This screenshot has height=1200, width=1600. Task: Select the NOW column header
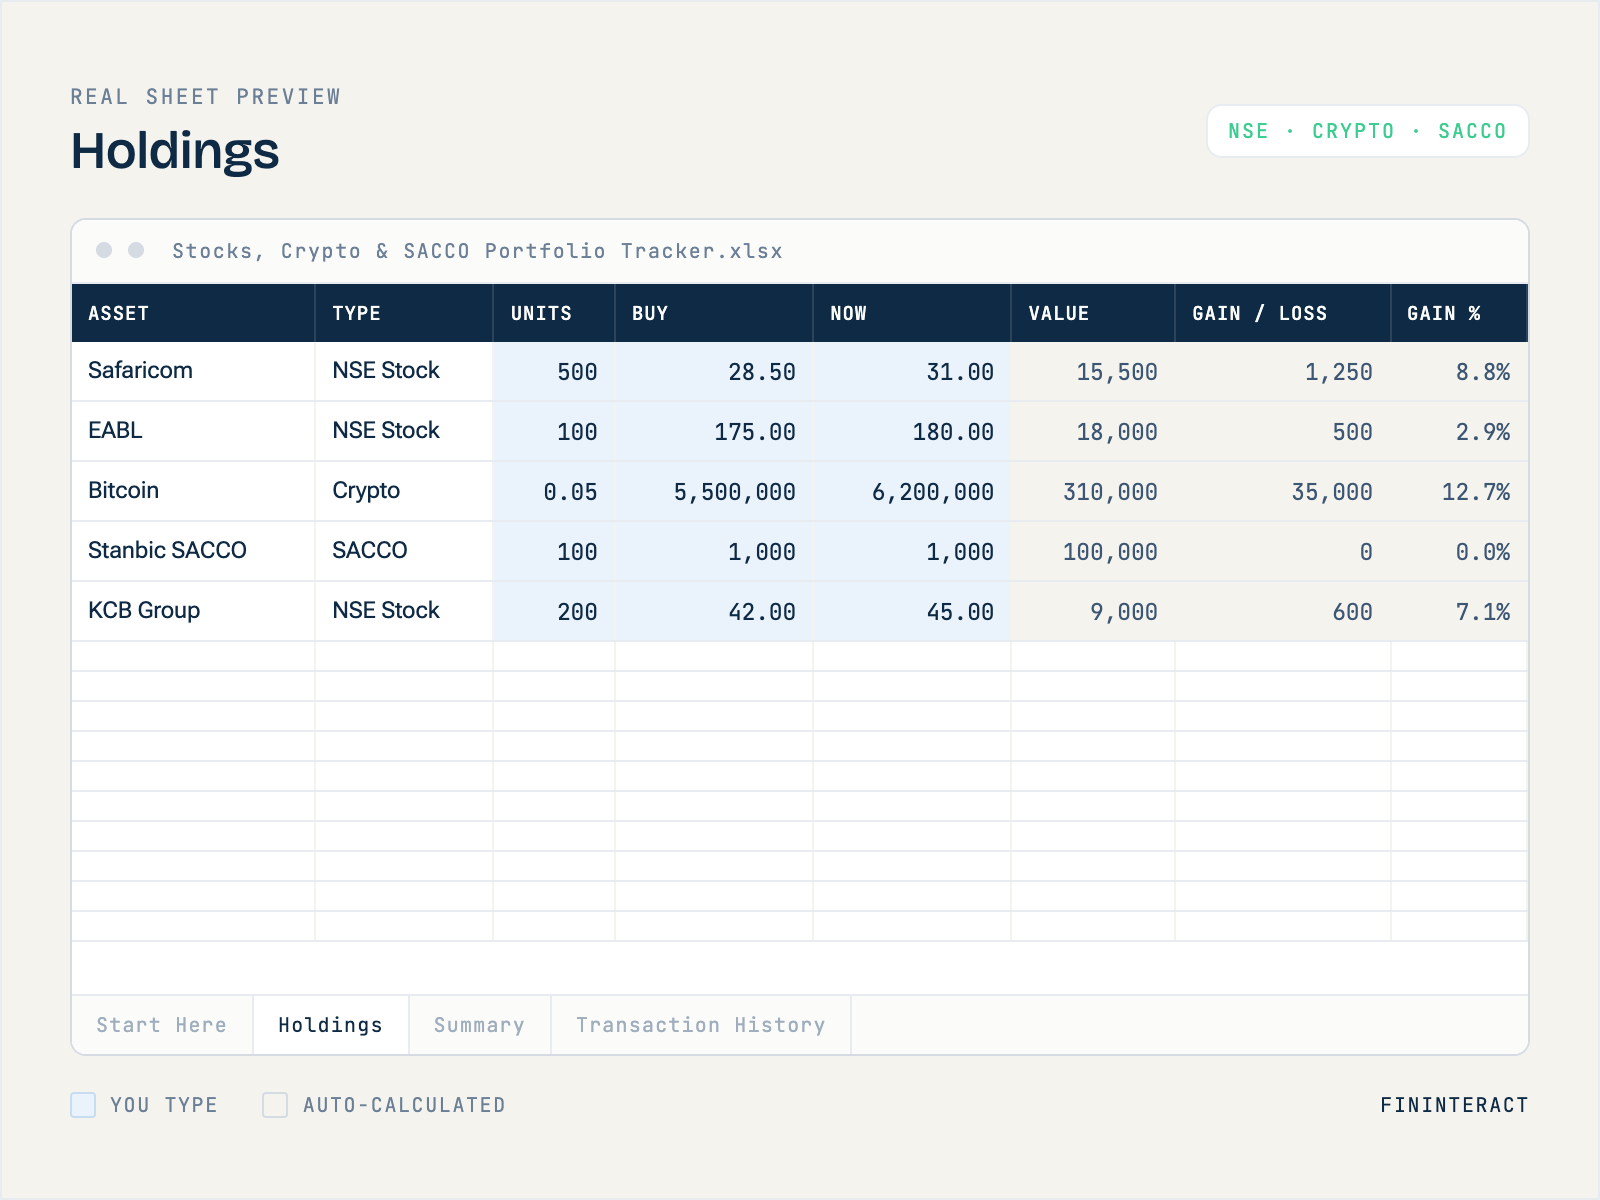point(912,313)
